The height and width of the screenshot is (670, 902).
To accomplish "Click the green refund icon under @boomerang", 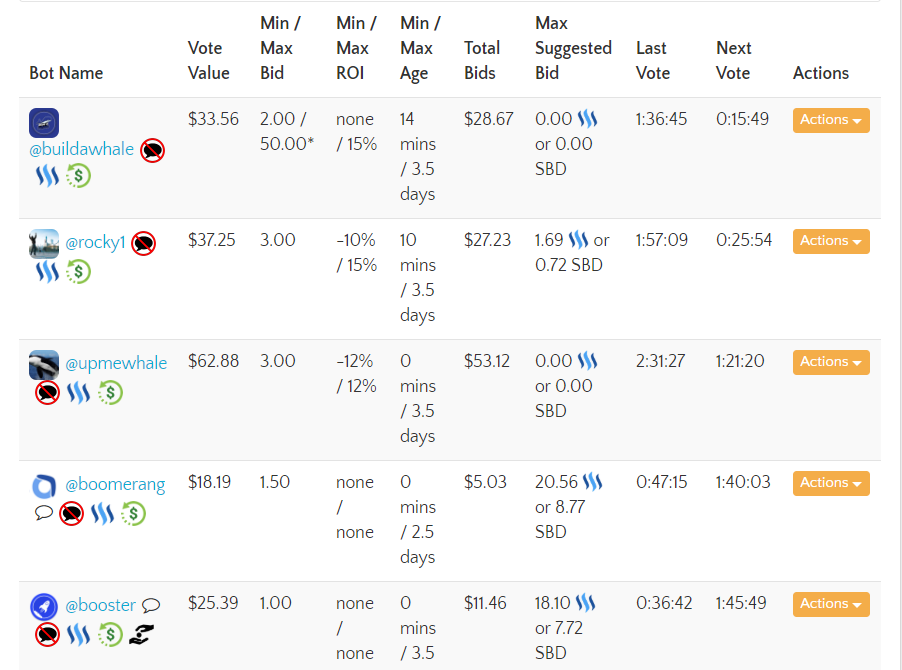I will [133, 514].
